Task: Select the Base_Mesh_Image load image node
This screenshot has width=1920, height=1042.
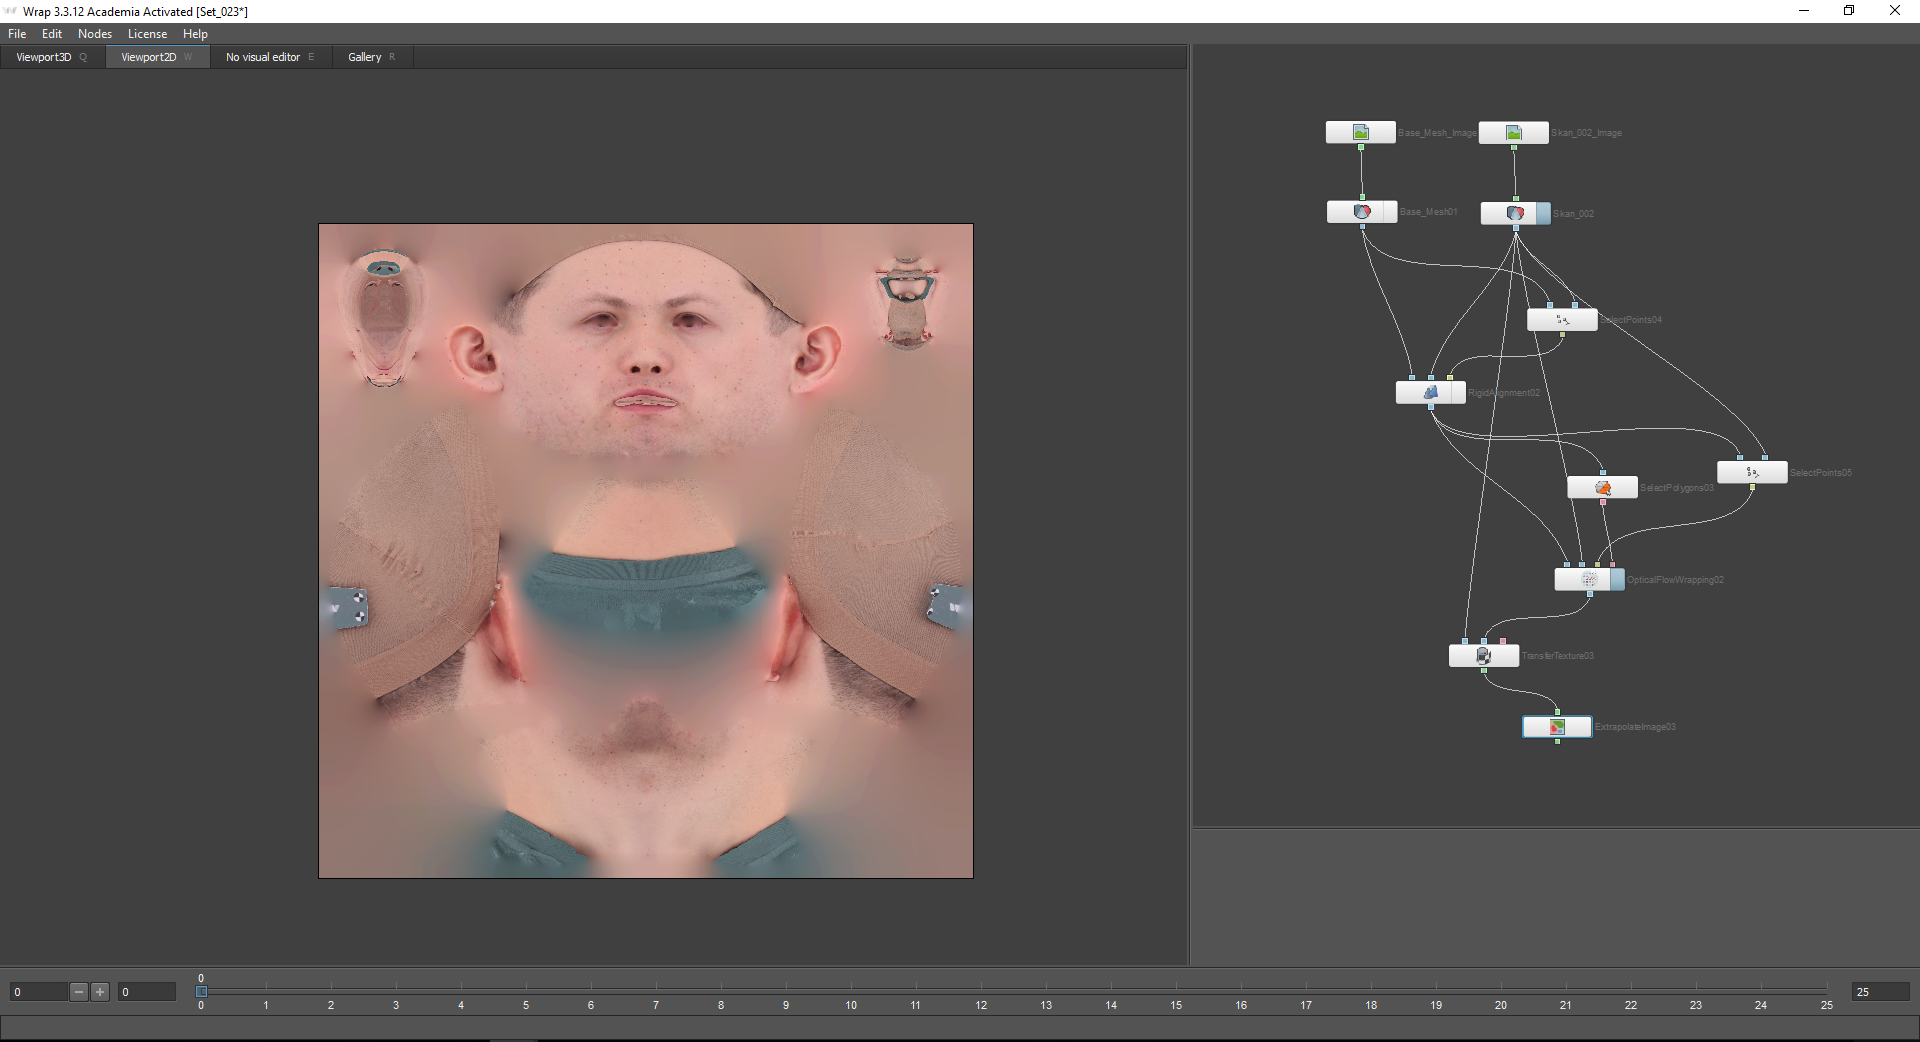Action: [x=1360, y=132]
